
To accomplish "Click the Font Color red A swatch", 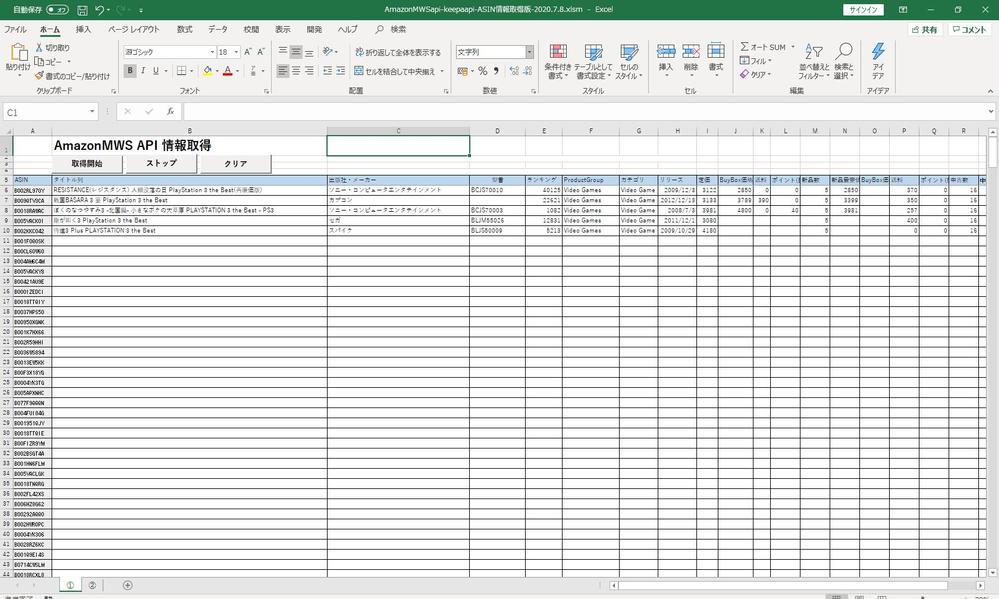I will 227,71.
